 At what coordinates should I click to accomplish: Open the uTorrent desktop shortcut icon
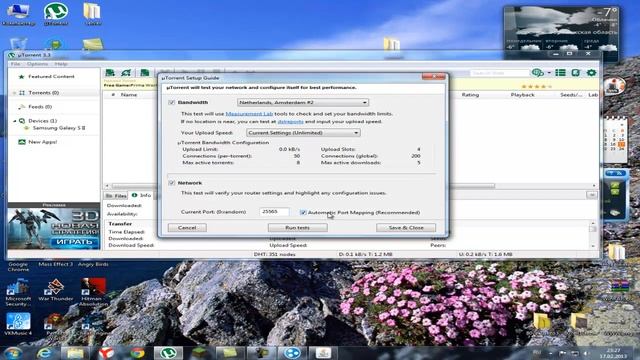coord(56,14)
